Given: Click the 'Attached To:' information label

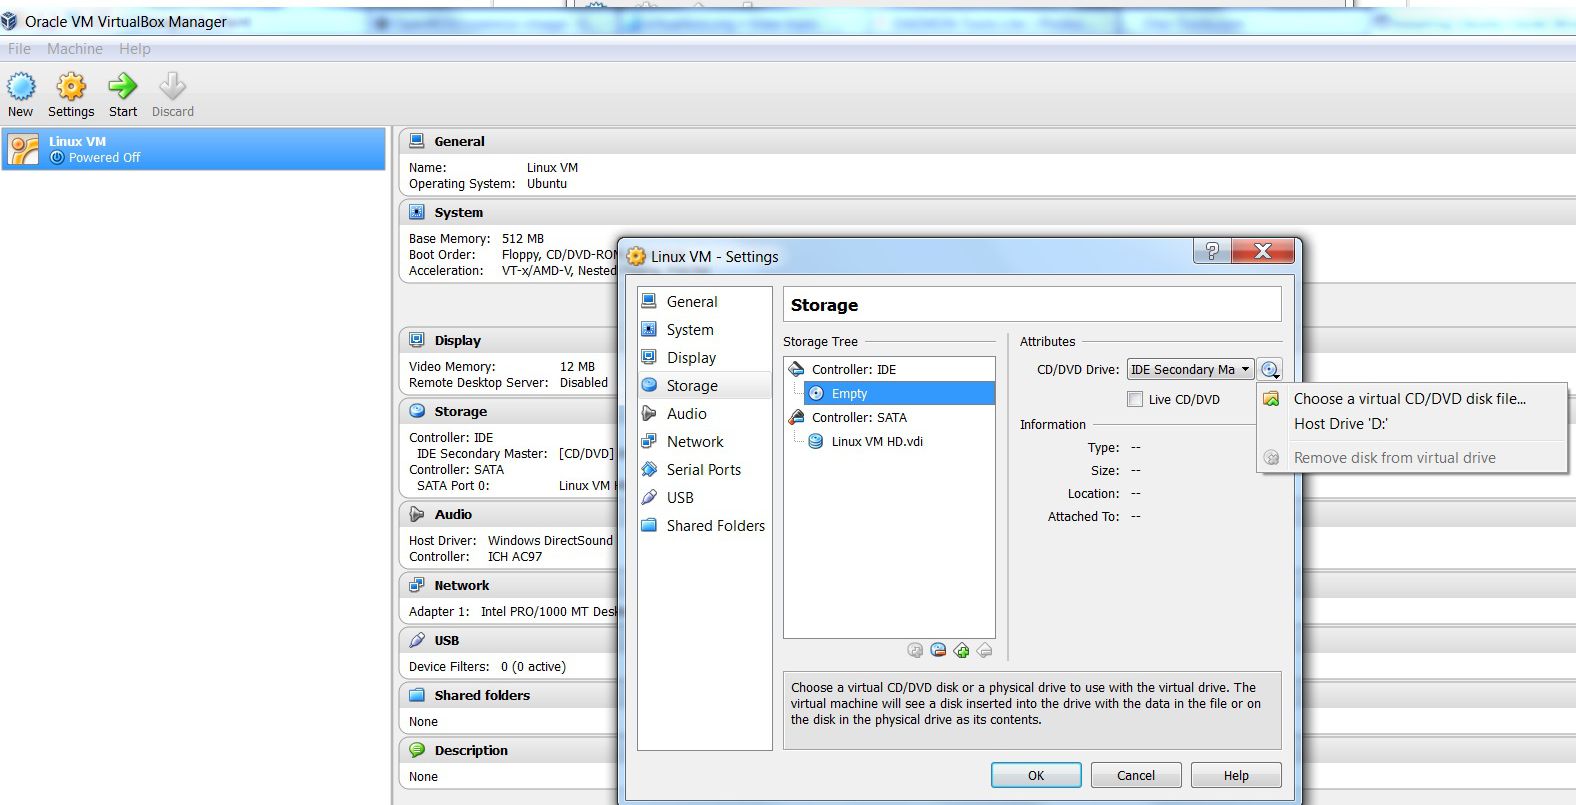Looking at the screenshot, I should 1083,517.
